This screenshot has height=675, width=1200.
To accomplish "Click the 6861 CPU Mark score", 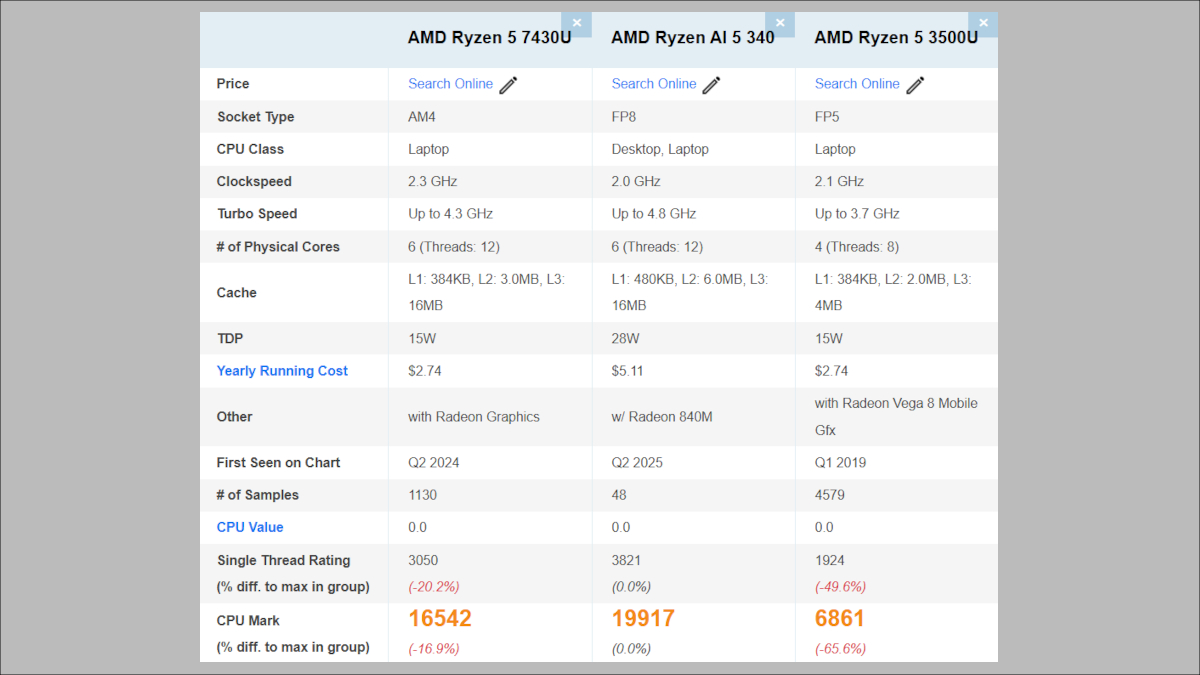I will pyautogui.click(x=839, y=619).
